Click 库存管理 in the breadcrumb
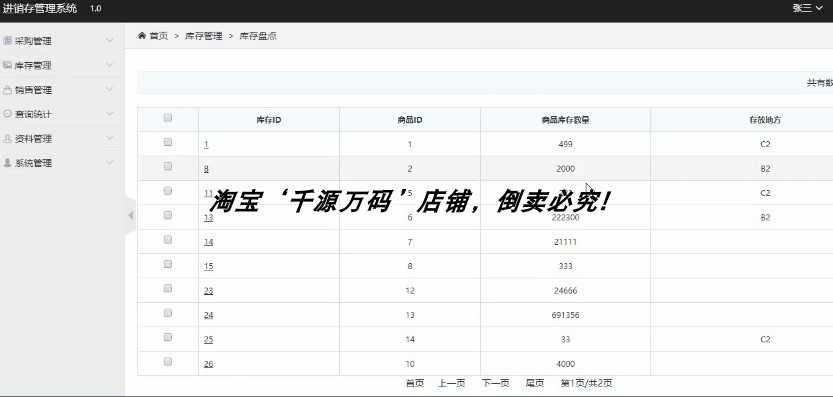Image resolution: width=833 pixels, height=397 pixels. (203, 36)
